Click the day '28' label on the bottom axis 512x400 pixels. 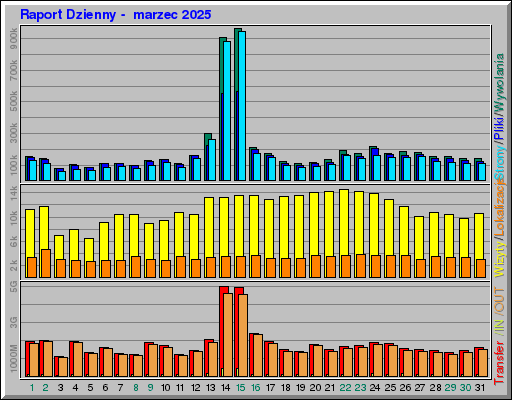[435, 388]
